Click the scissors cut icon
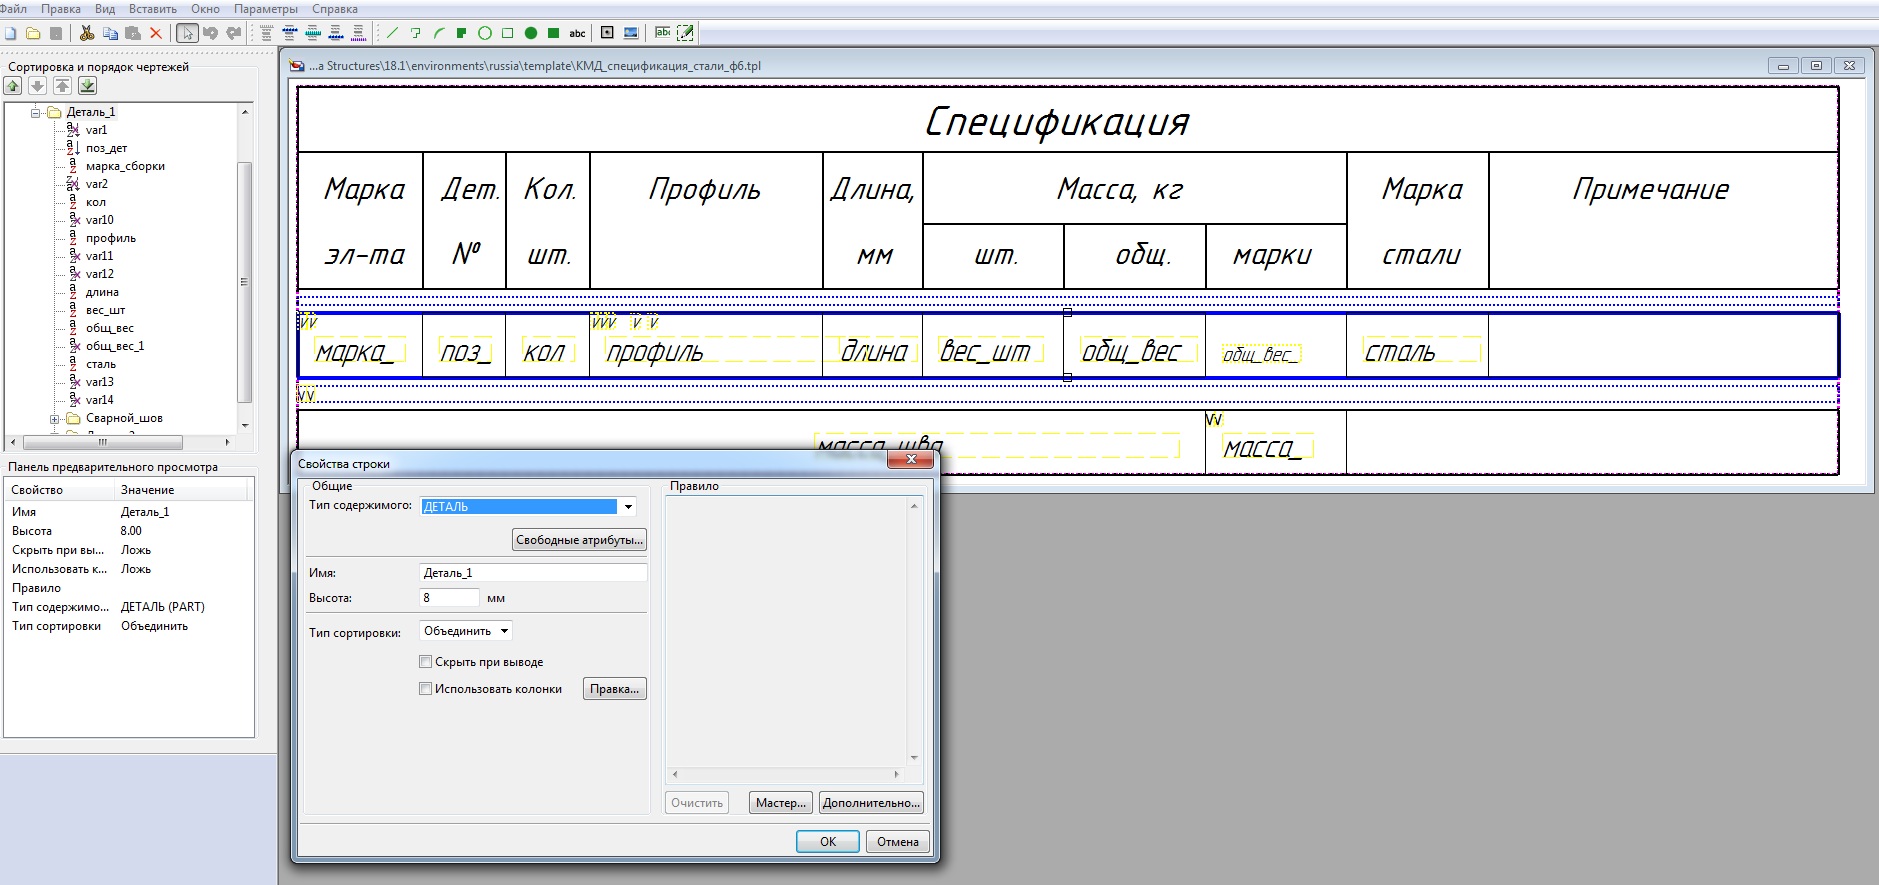The width and height of the screenshot is (1879, 885). click(x=87, y=33)
